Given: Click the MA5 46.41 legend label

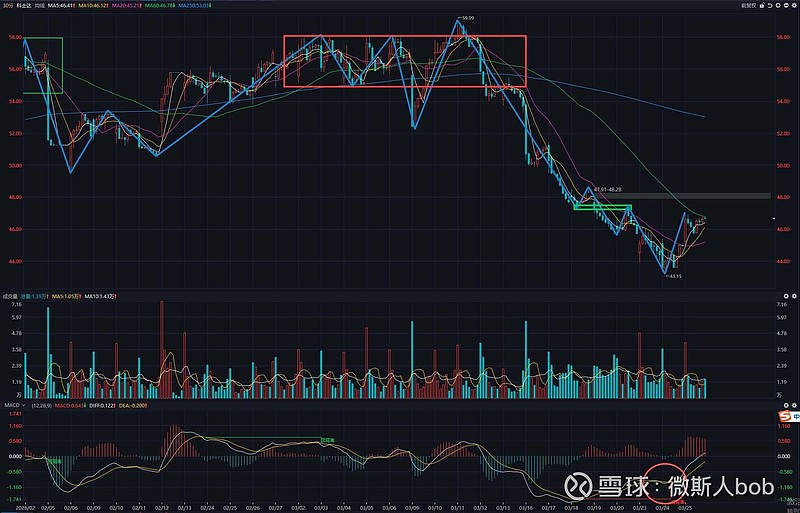Looking at the screenshot, I should point(61,6).
